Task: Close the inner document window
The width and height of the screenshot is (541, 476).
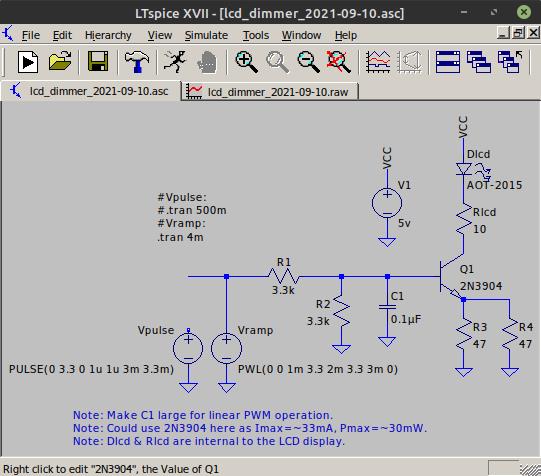Action: pyautogui.click(x=533, y=33)
